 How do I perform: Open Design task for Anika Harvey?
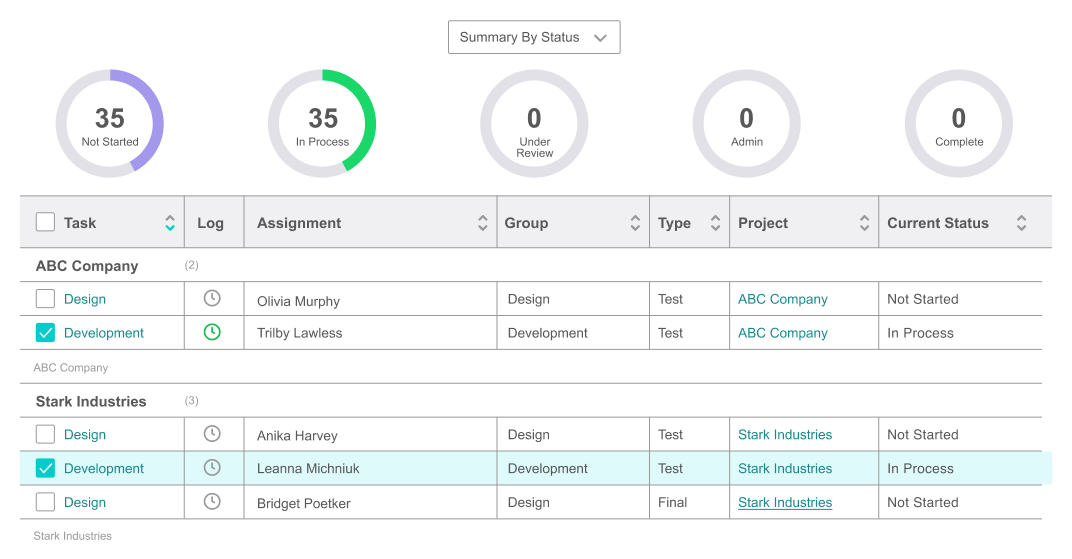click(x=85, y=435)
